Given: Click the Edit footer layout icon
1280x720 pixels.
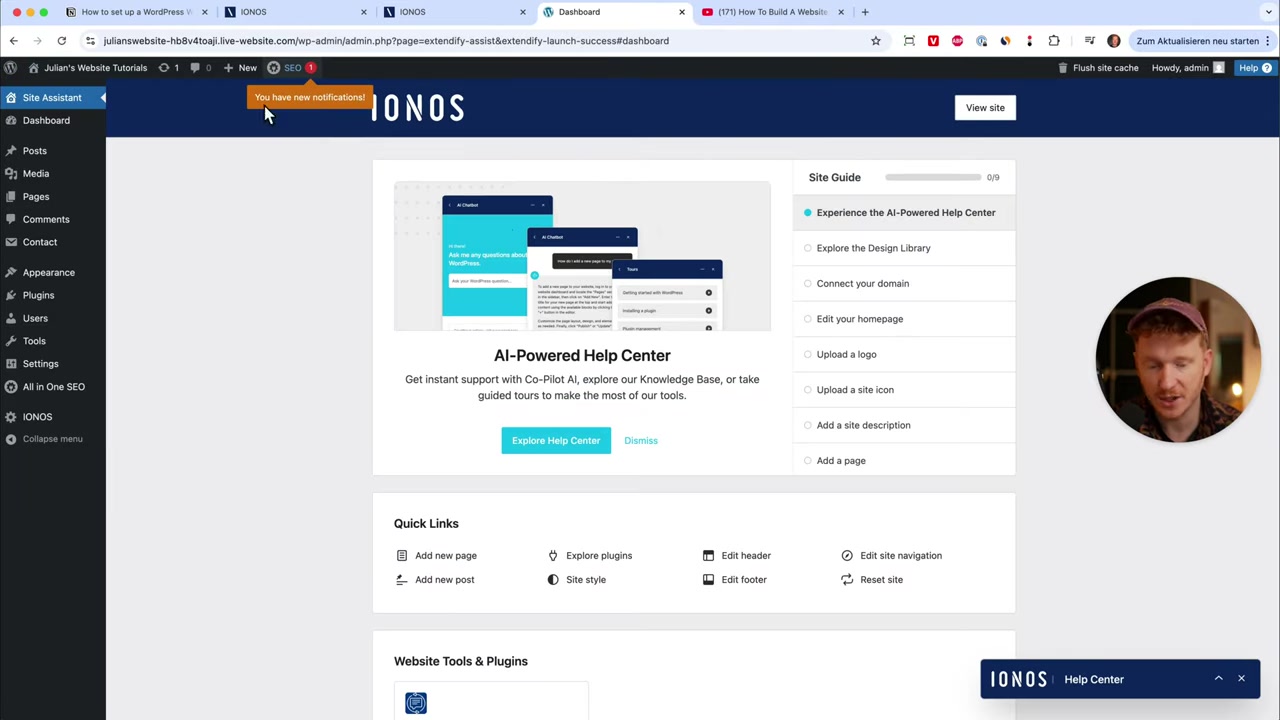Looking at the screenshot, I should [x=708, y=579].
